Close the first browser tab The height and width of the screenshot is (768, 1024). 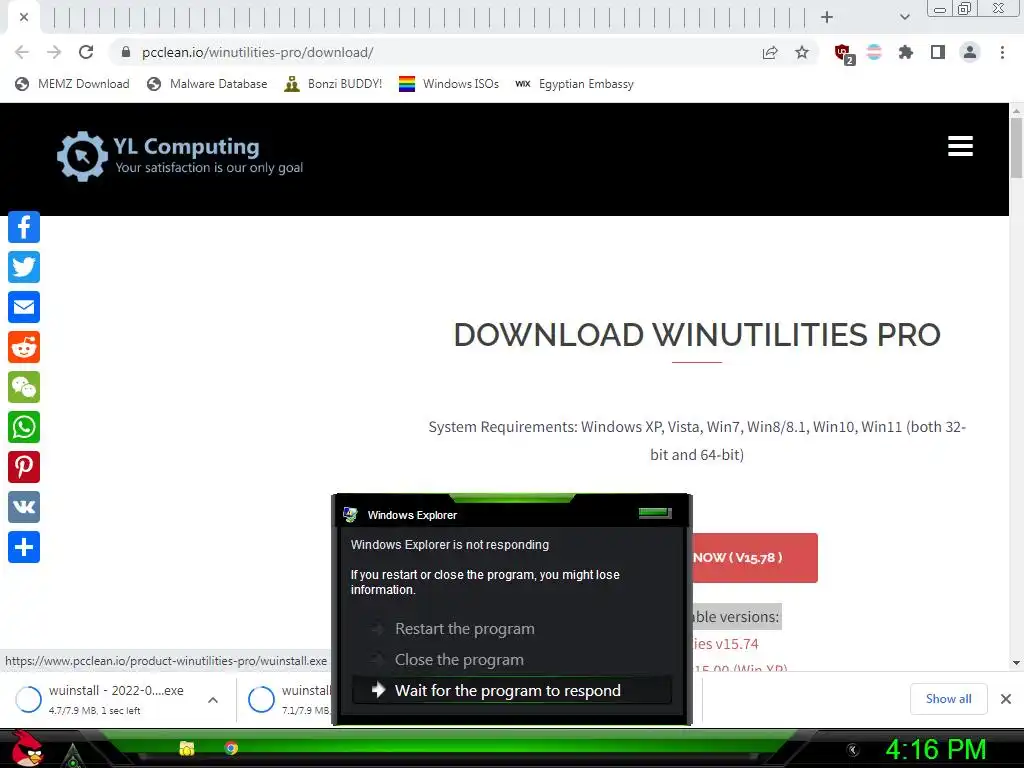(x=24, y=17)
